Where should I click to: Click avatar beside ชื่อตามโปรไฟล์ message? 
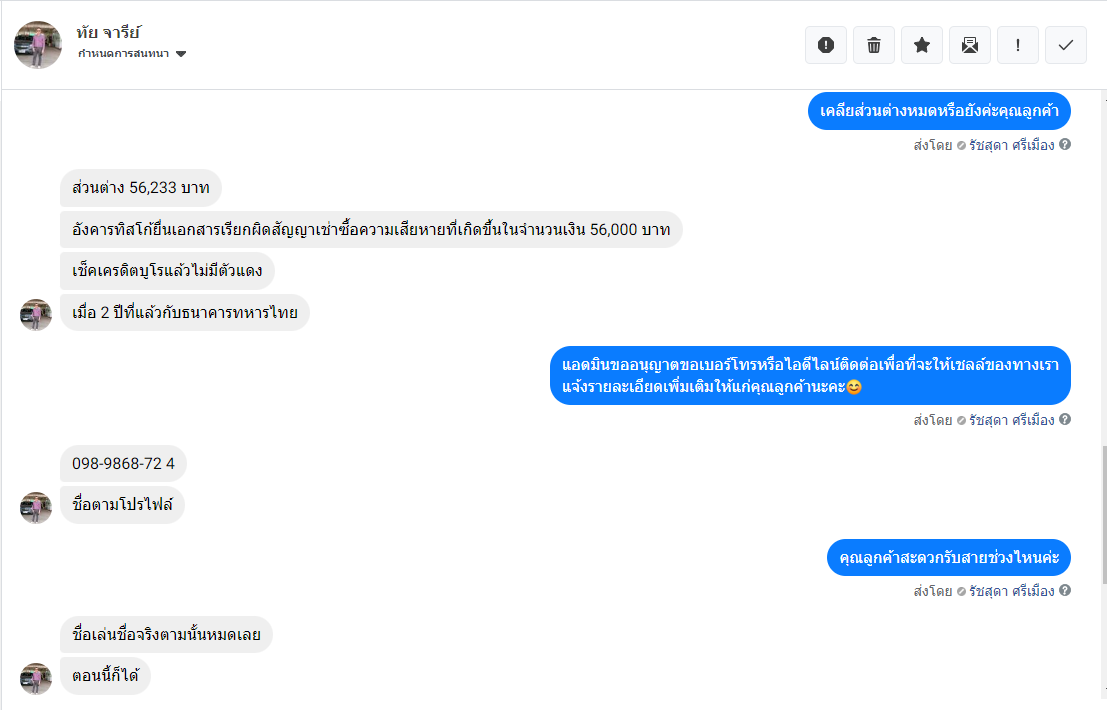point(36,507)
